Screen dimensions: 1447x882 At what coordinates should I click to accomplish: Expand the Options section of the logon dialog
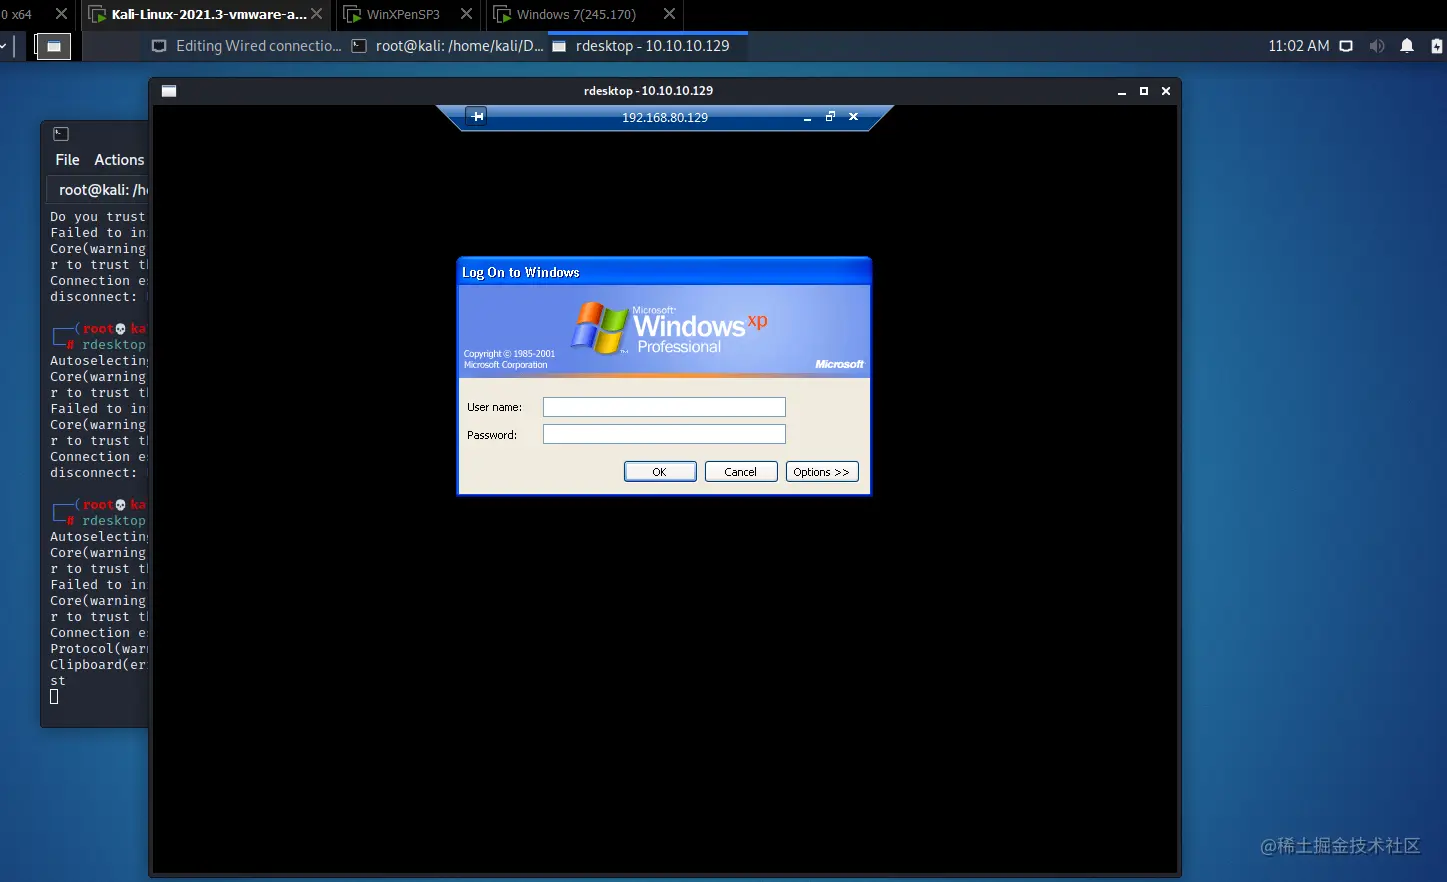coord(822,471)
